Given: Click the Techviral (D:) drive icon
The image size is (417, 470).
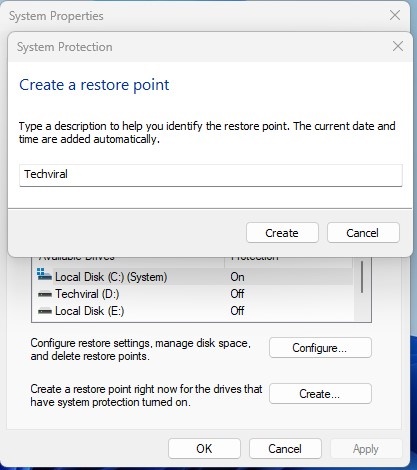Looking at the screenshot, I should [45, 294].
